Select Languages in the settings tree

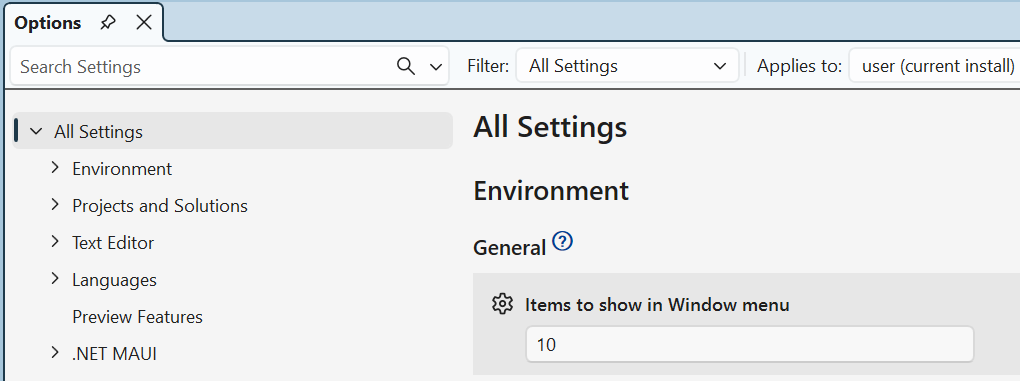[114, 280]
